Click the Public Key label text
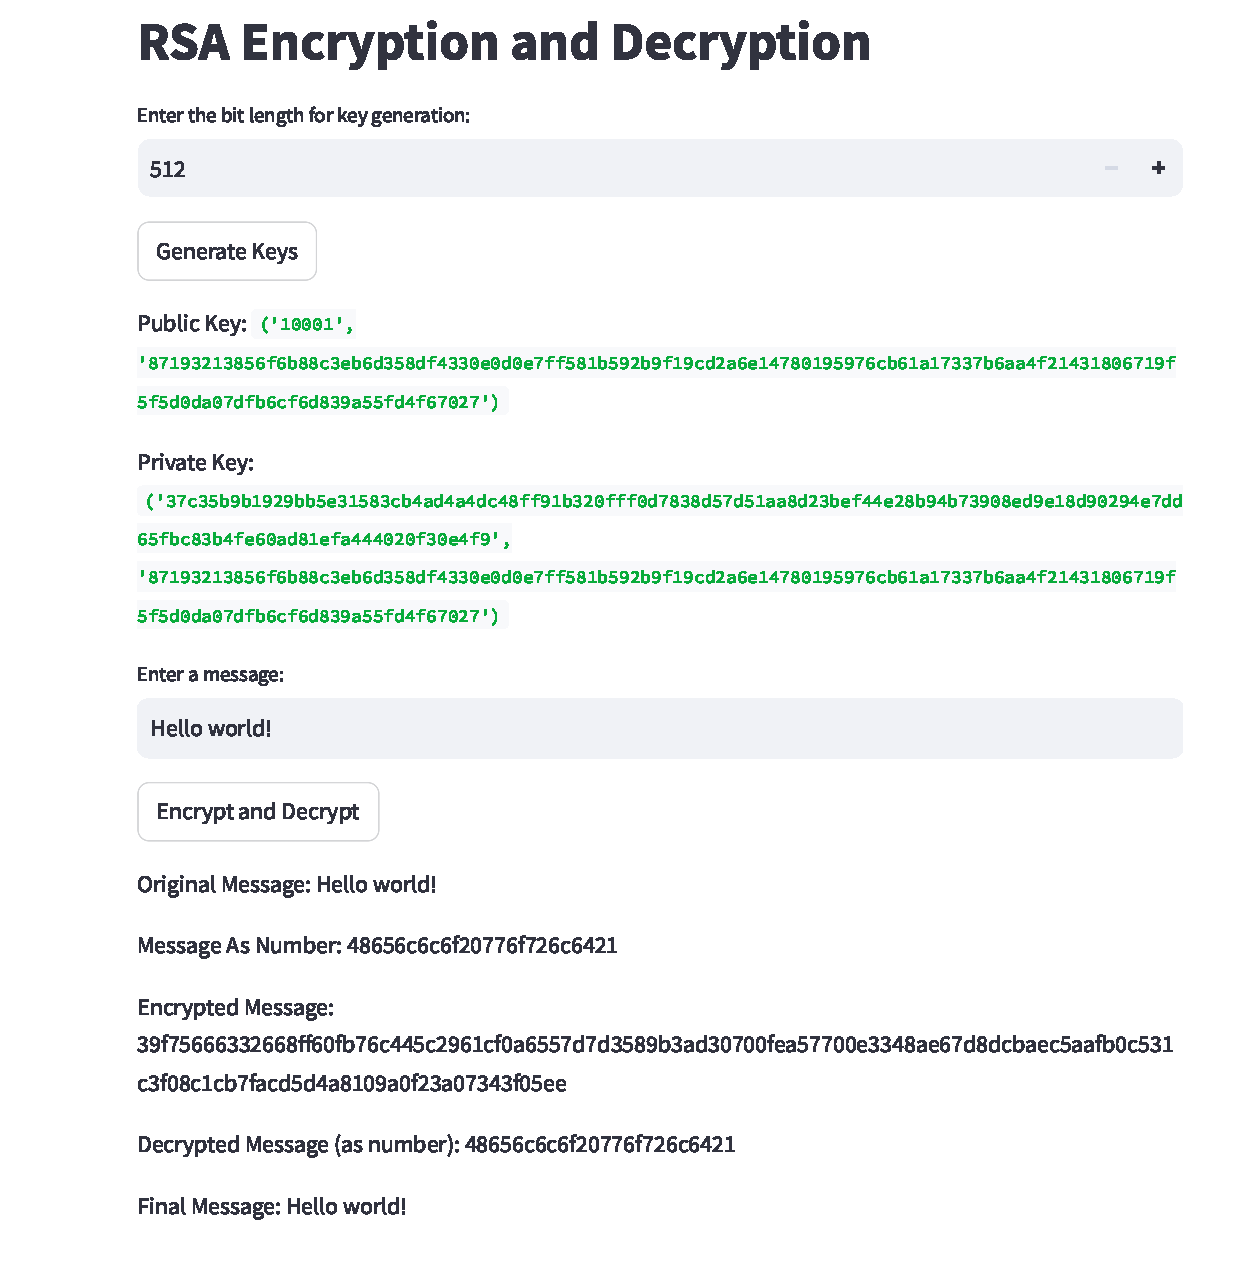 [x=192, y=323]
